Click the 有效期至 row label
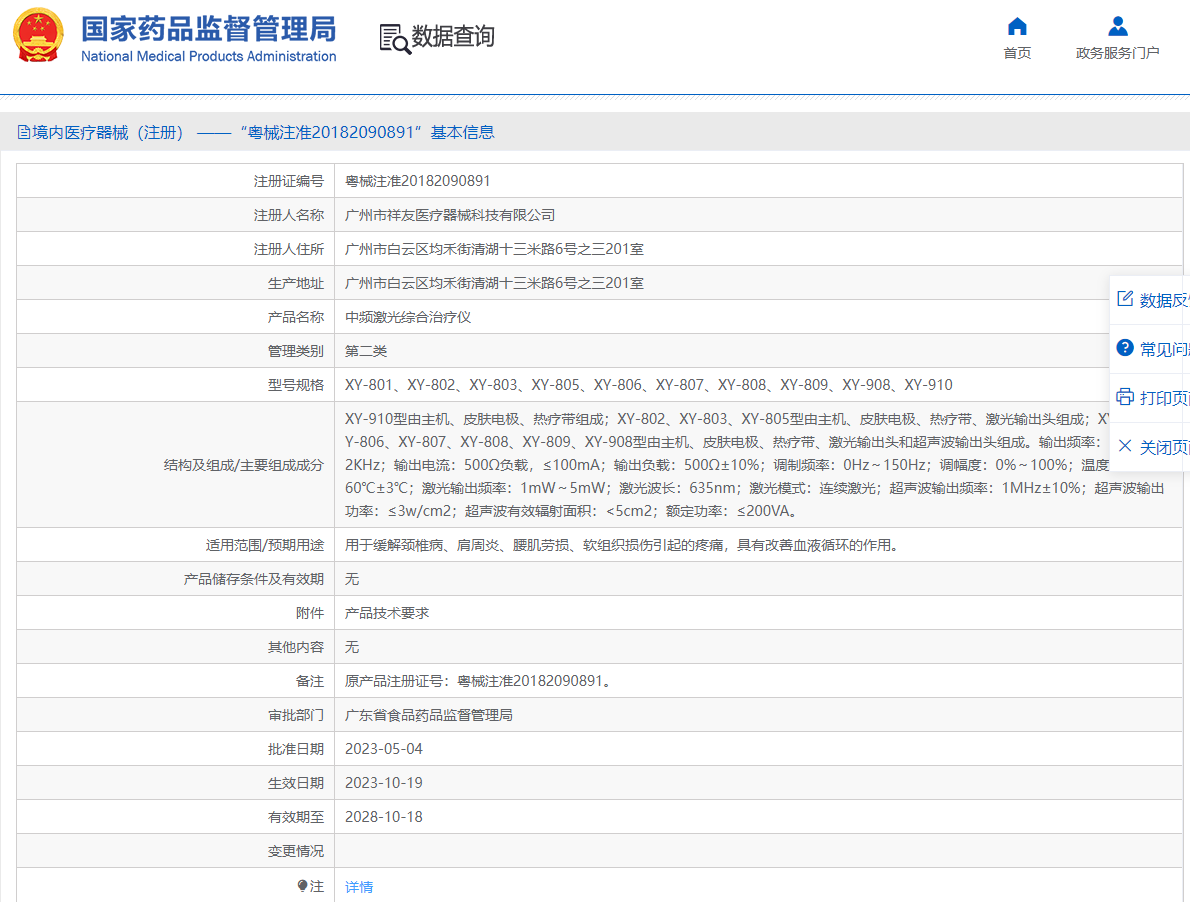This screenshot has width=1190, height=902. [x=296, y=818]
